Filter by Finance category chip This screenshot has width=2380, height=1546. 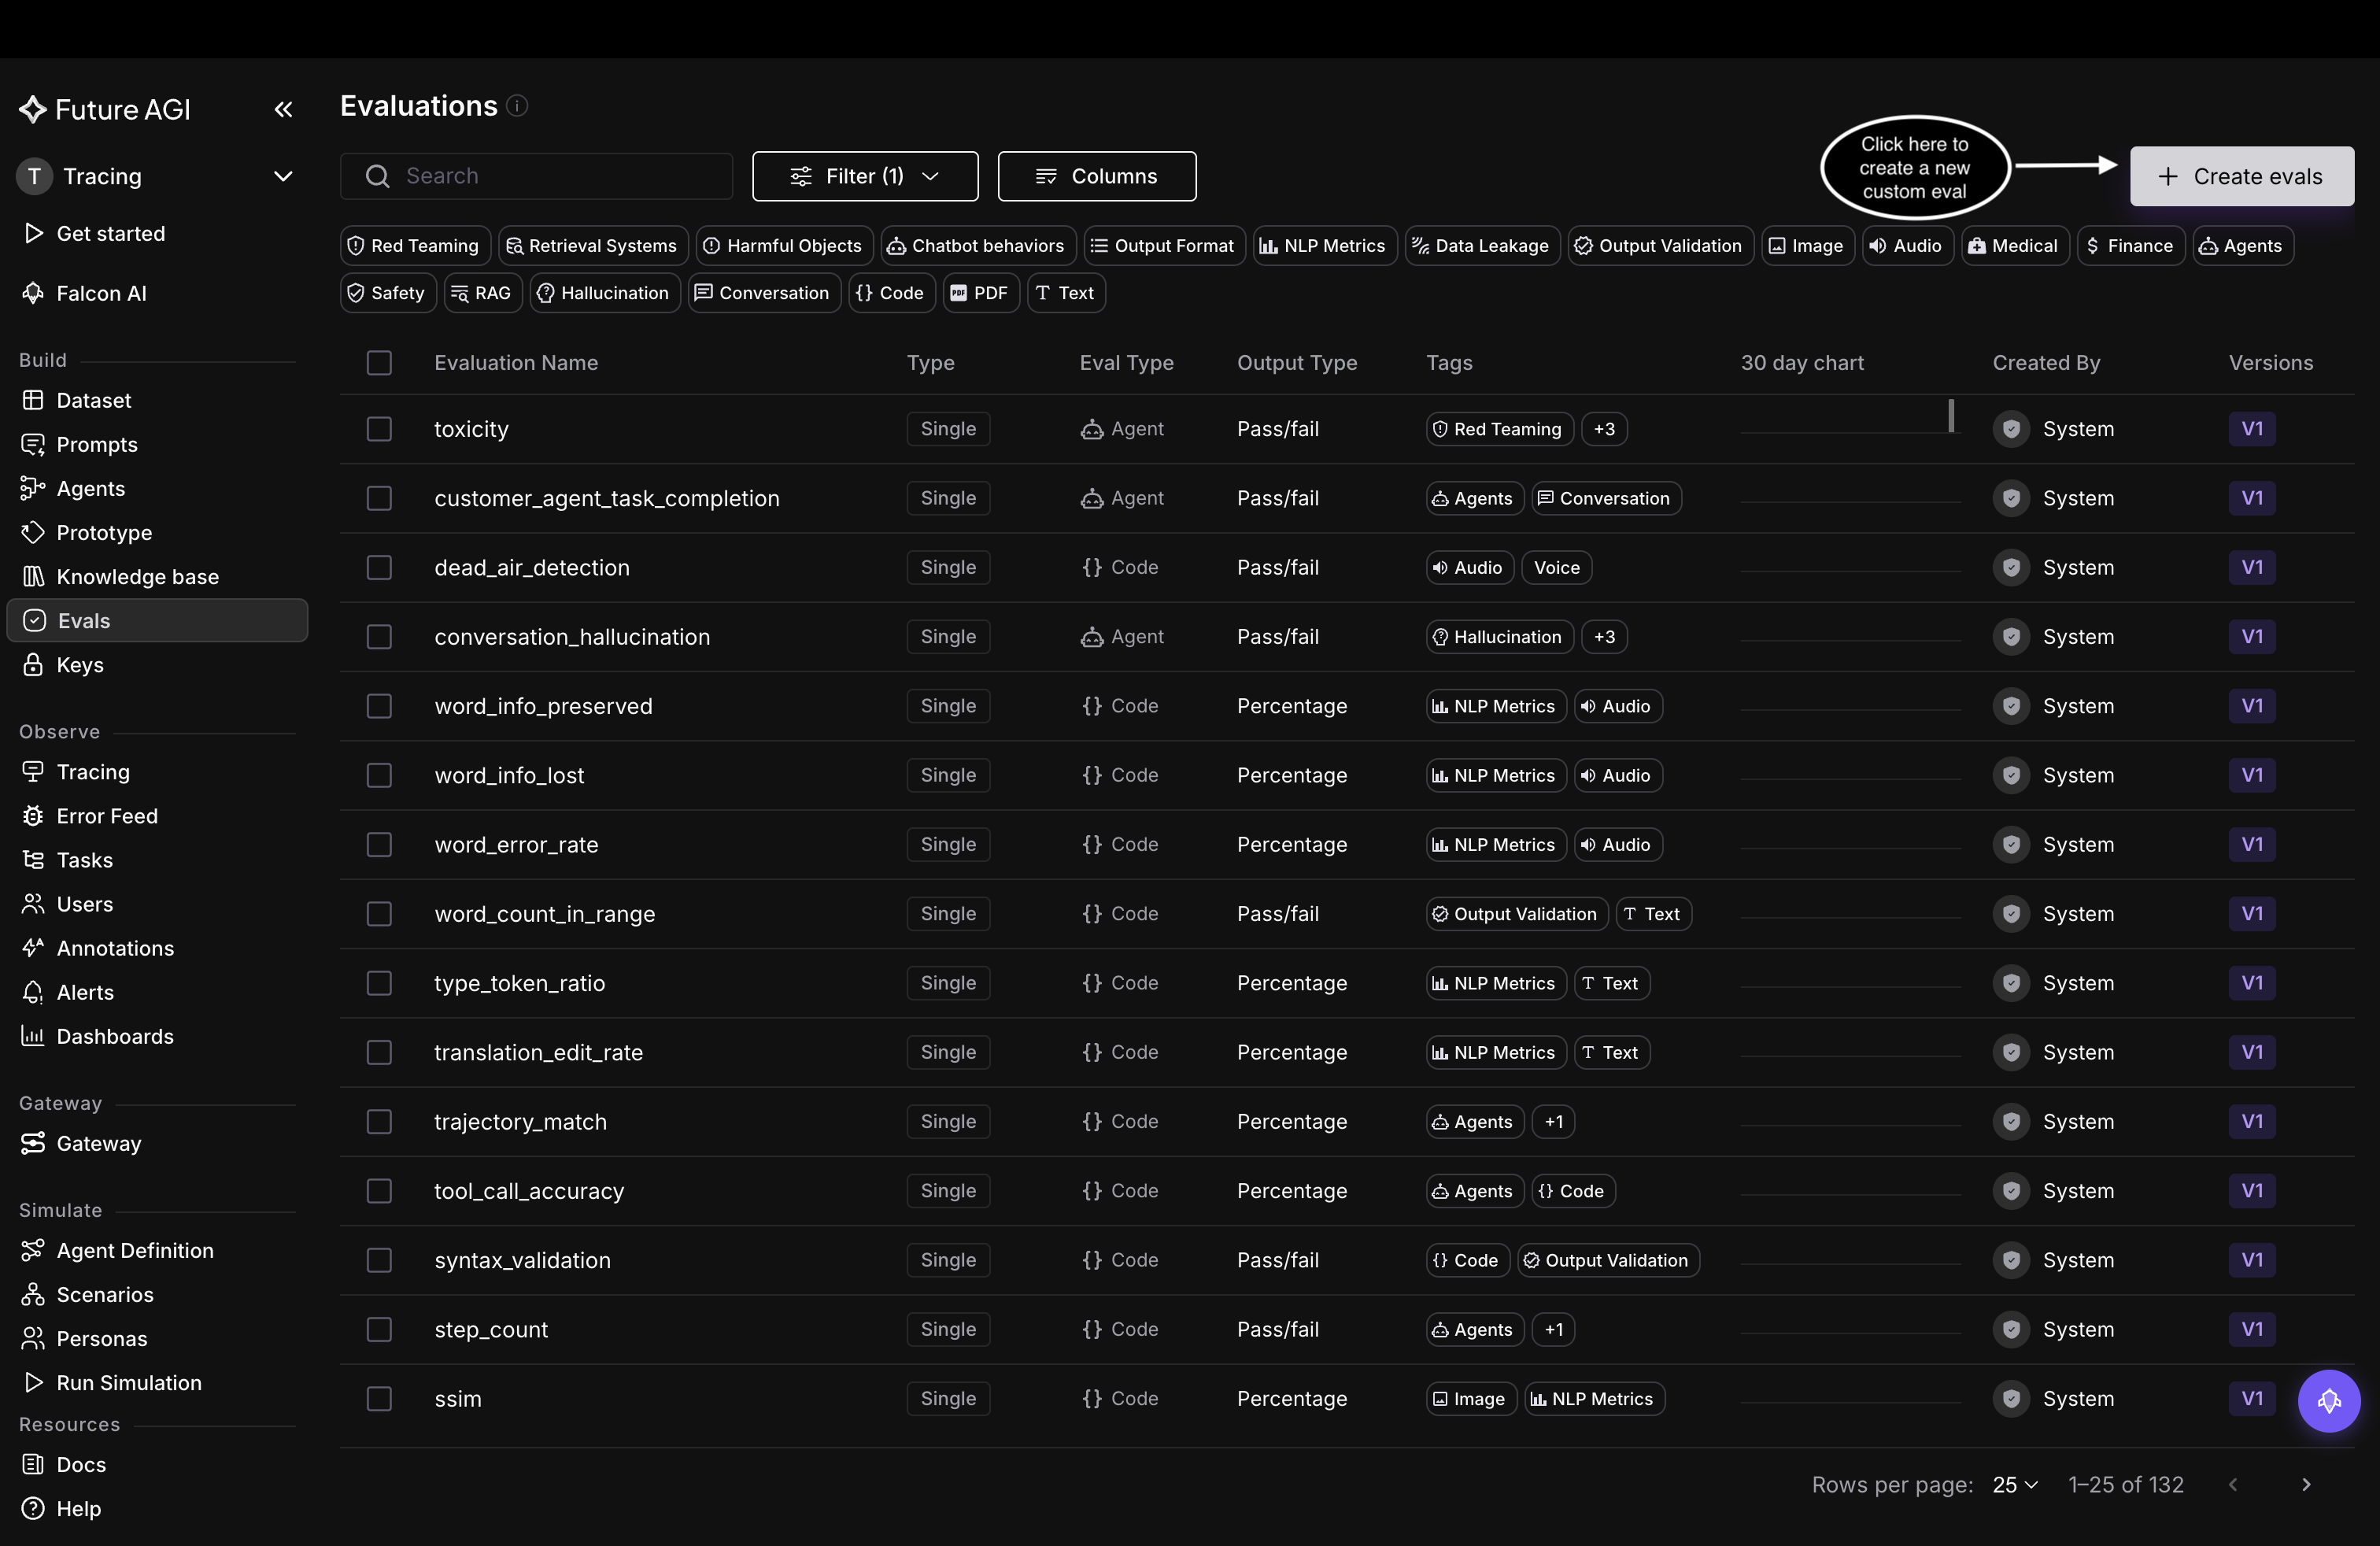2131,245
